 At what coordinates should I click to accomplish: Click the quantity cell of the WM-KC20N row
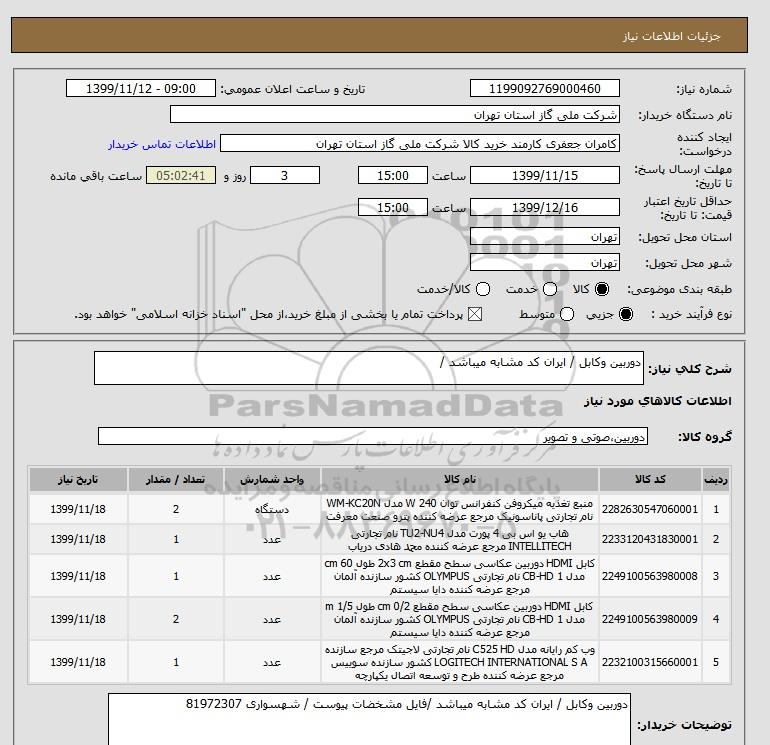click(176, 509)
